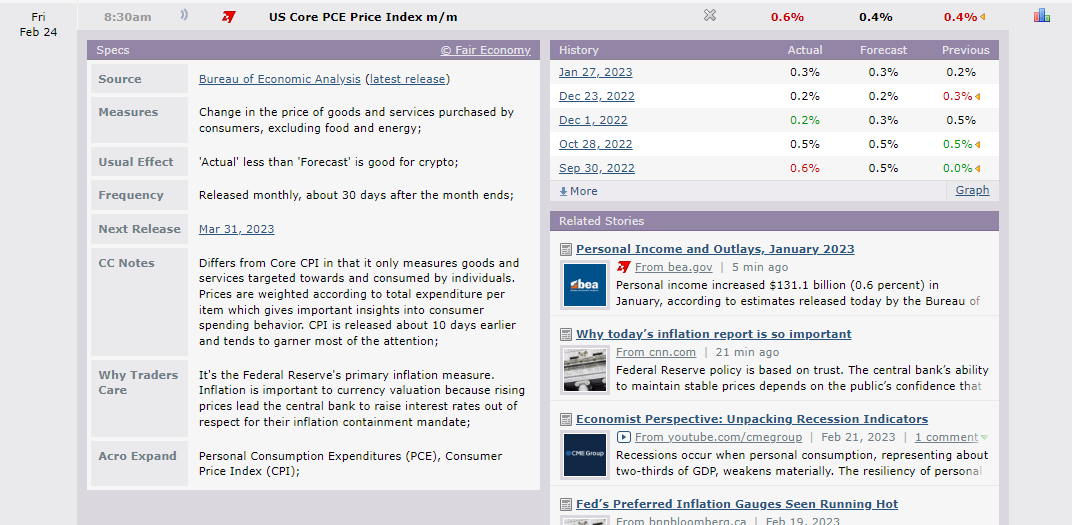Open the CME Group thumbnail
The width and height of the screenshot is (1072, 525).
point(585,455)
